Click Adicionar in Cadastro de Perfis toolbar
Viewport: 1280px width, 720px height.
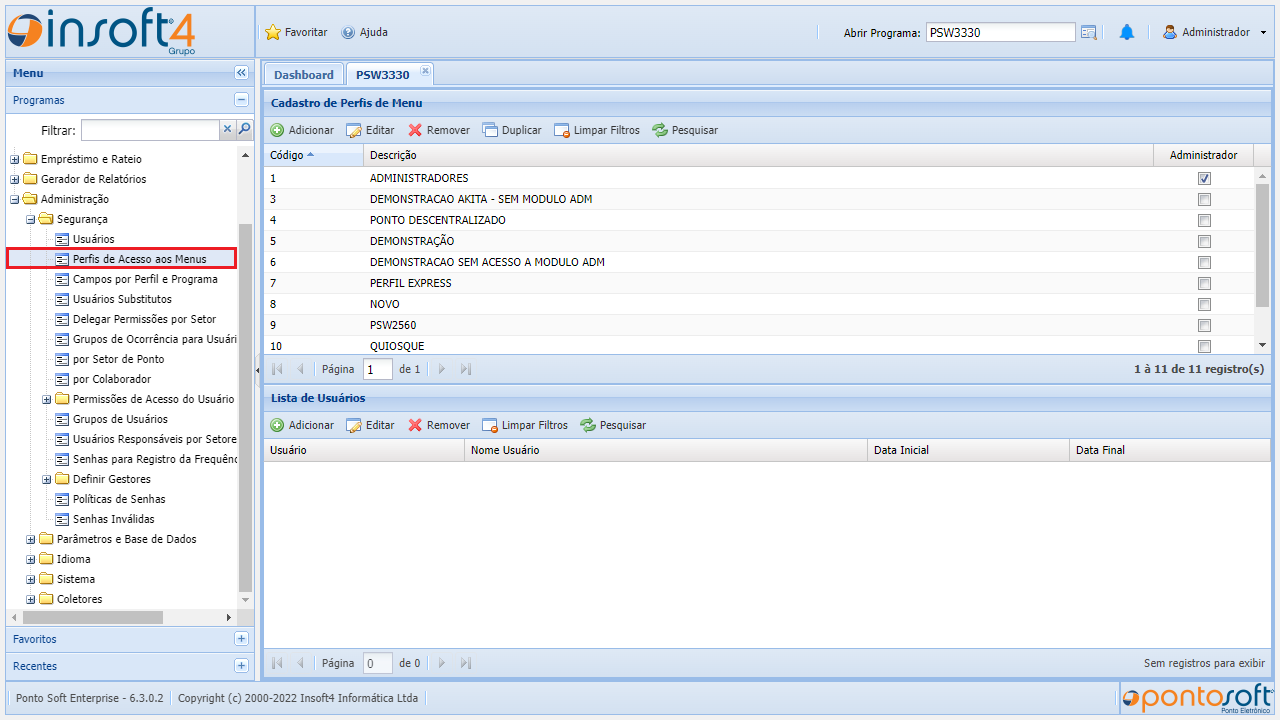[x=302, y=130]
